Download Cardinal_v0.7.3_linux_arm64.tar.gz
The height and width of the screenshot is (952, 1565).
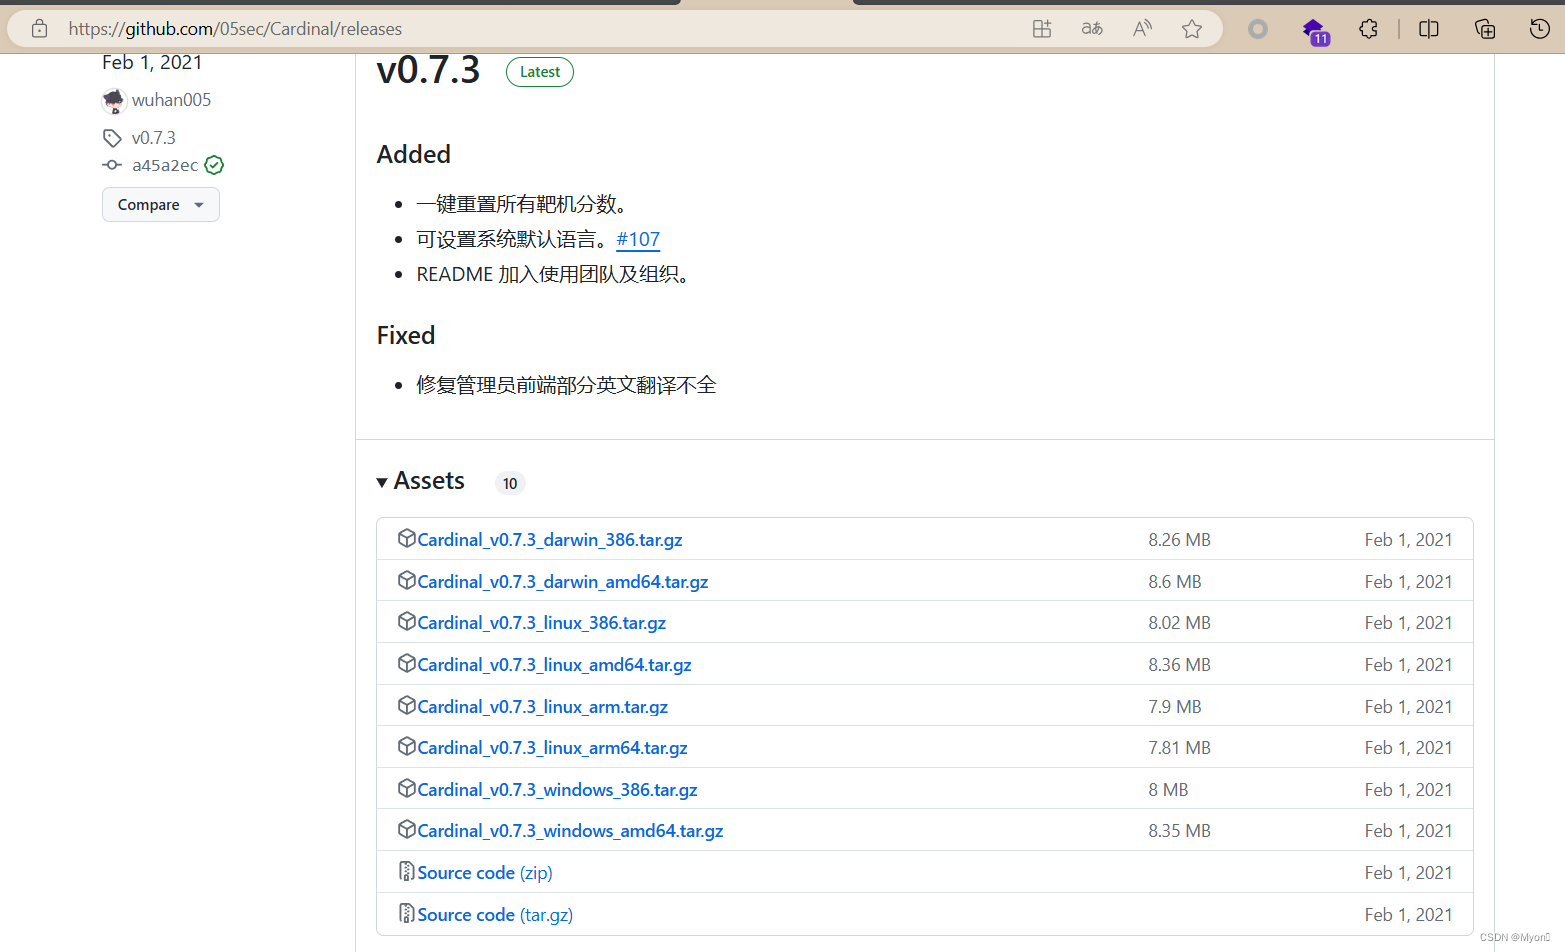point(552,748)
